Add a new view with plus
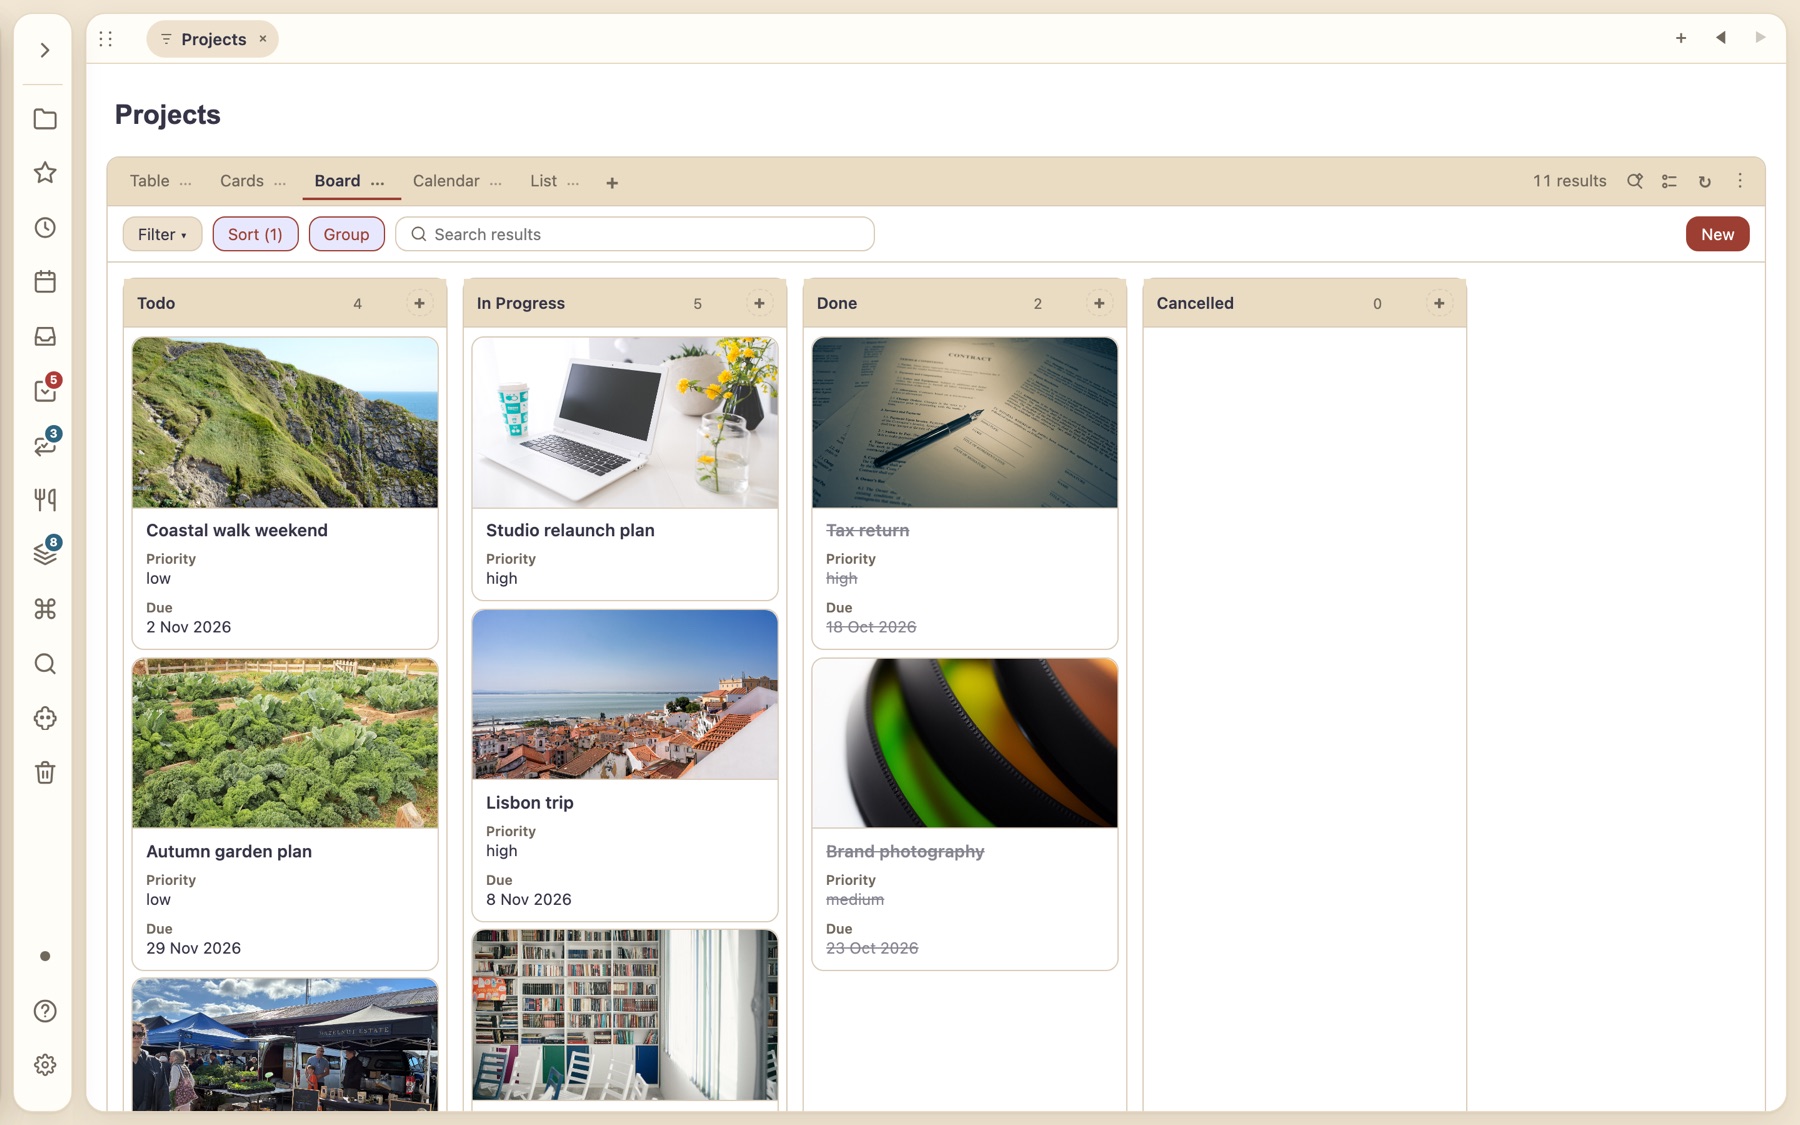The image size is (1800, 1125). pos(612,182)
